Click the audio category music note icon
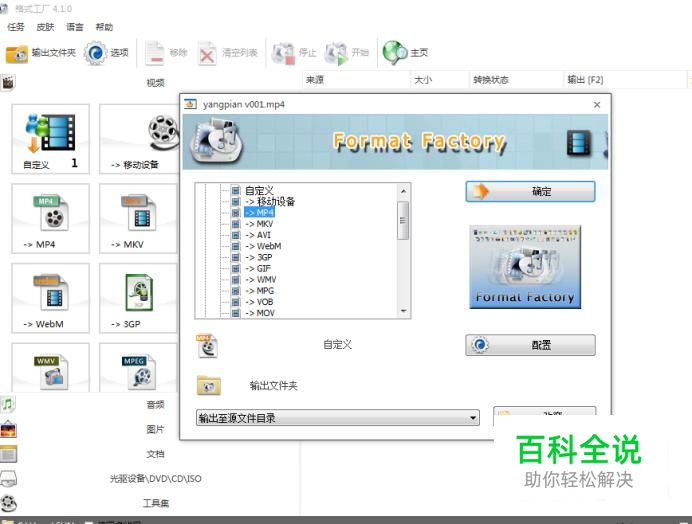This screenshot has height=524, width=692. [x=8, y=404]
